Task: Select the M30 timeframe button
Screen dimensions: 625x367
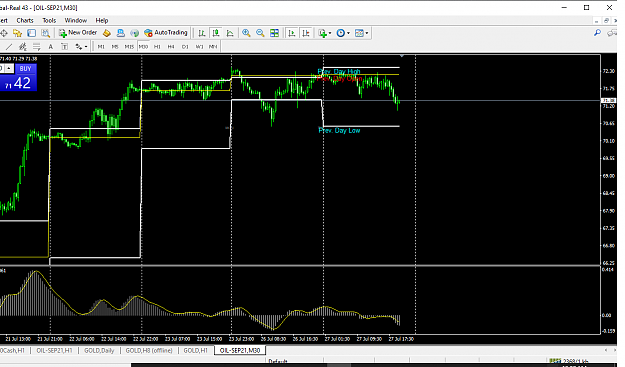Action: click(x=143, y=47)
